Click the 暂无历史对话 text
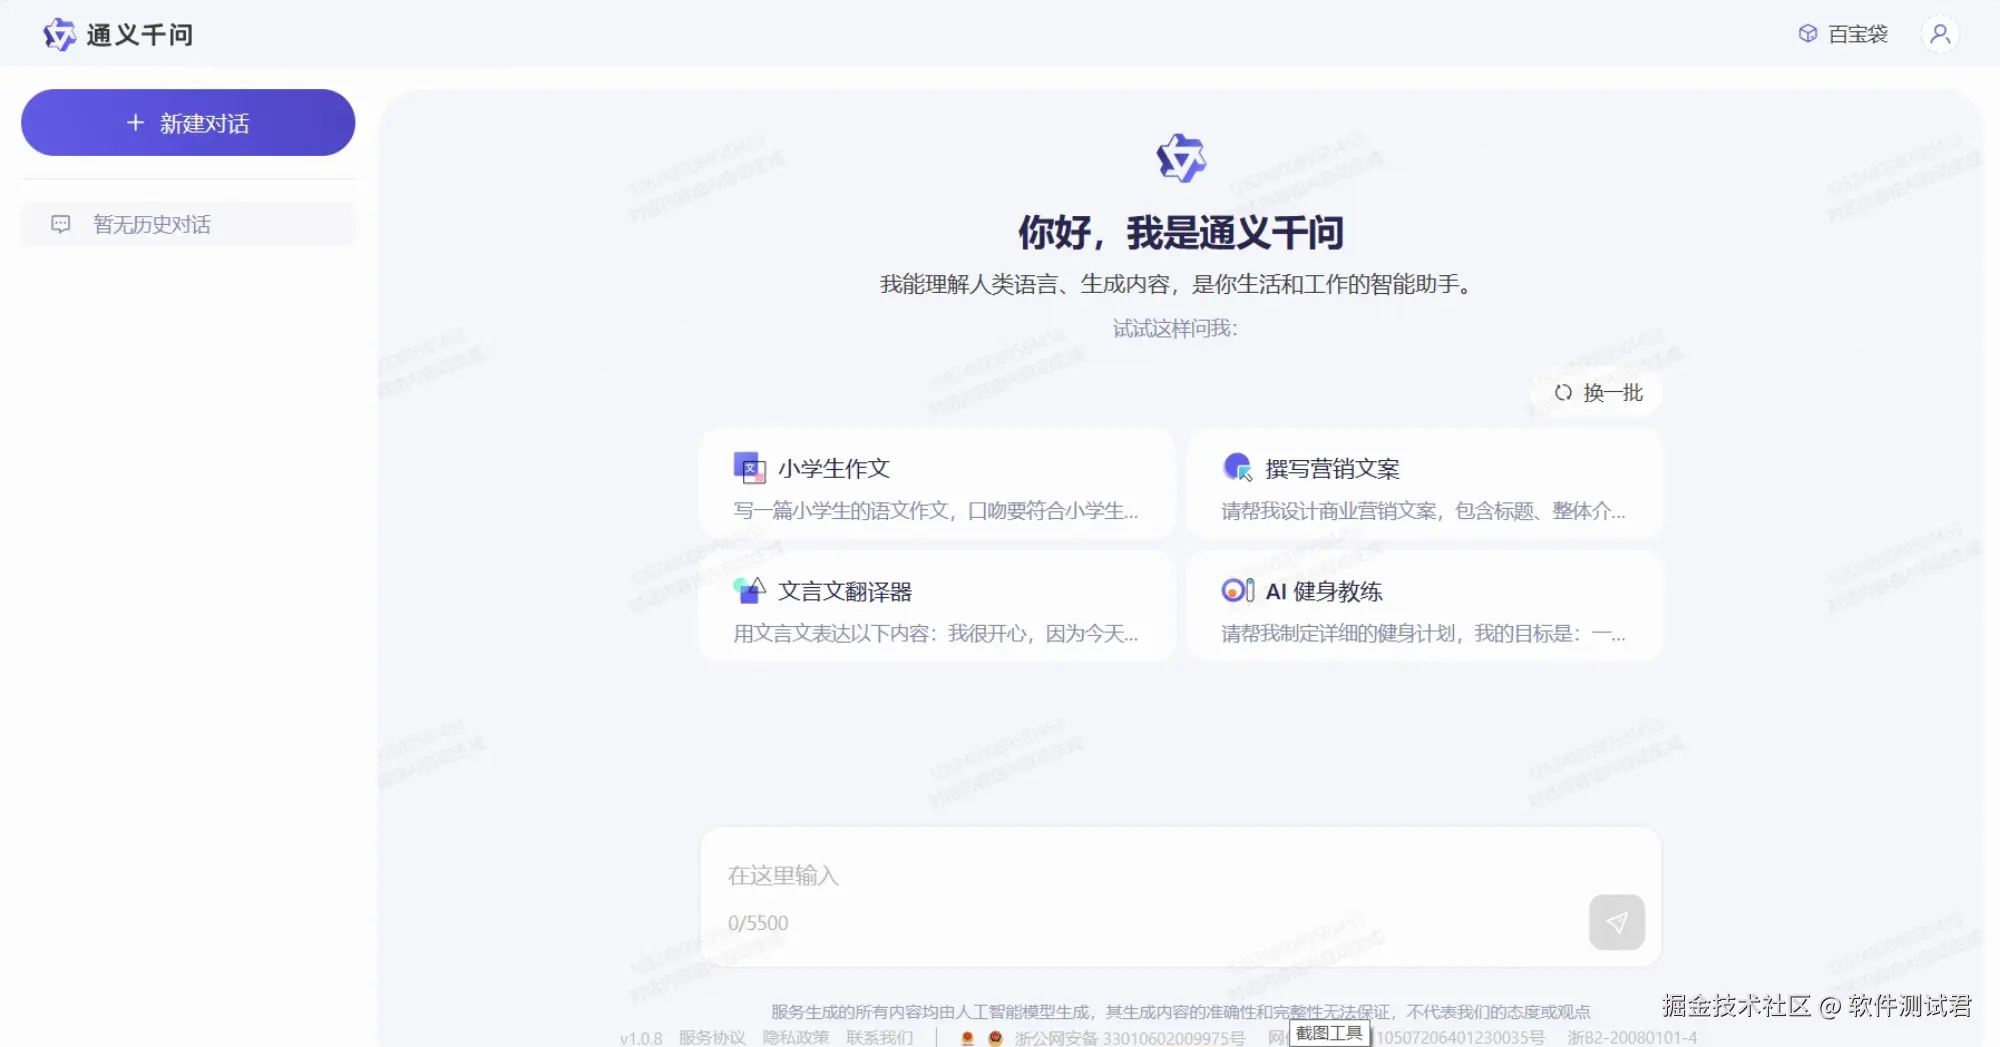This screenshot has width=2000, height=1047. click(152, 224)
